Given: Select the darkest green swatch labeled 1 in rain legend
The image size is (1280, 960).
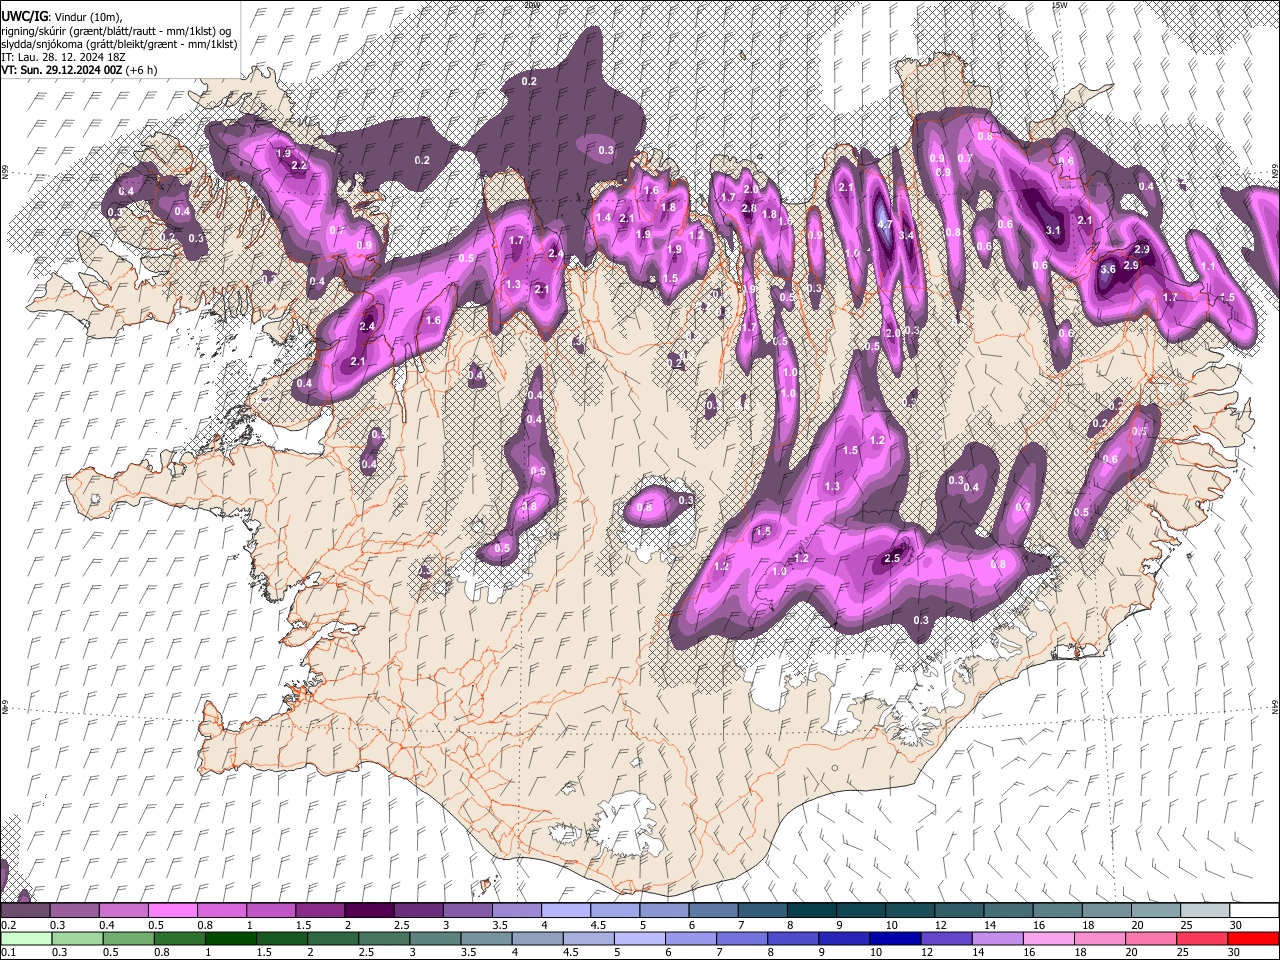Looking at the screenshot, I should [230, 938].
